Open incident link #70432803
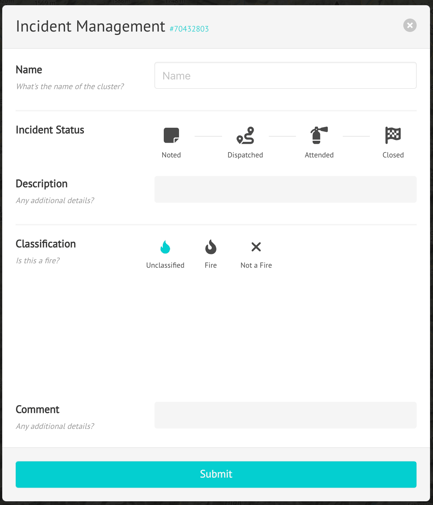The width and height of the screenshot is (433, 505). tap(189, 29)
